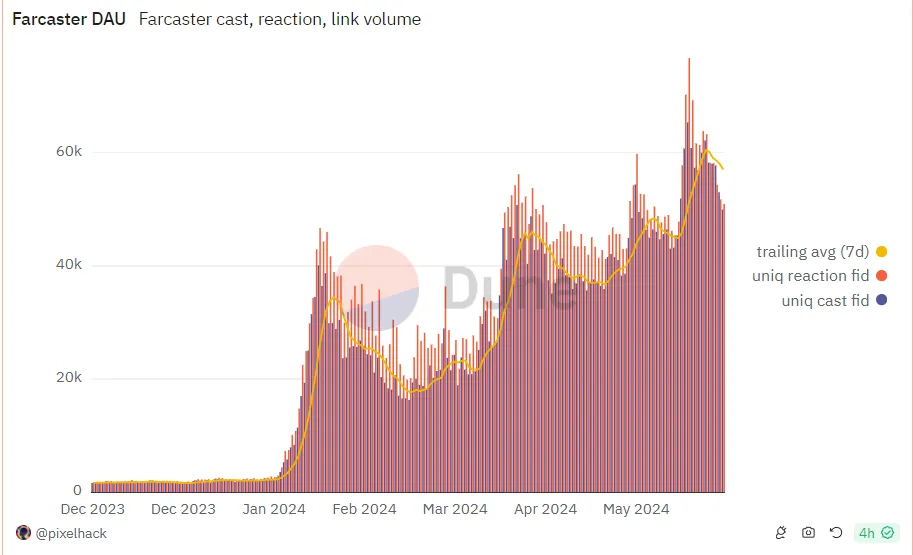Image resolution: width=913 pixels, height=555 pixels.
Task: Click the 60k y-axis label
Action: (x=69, y=151)
